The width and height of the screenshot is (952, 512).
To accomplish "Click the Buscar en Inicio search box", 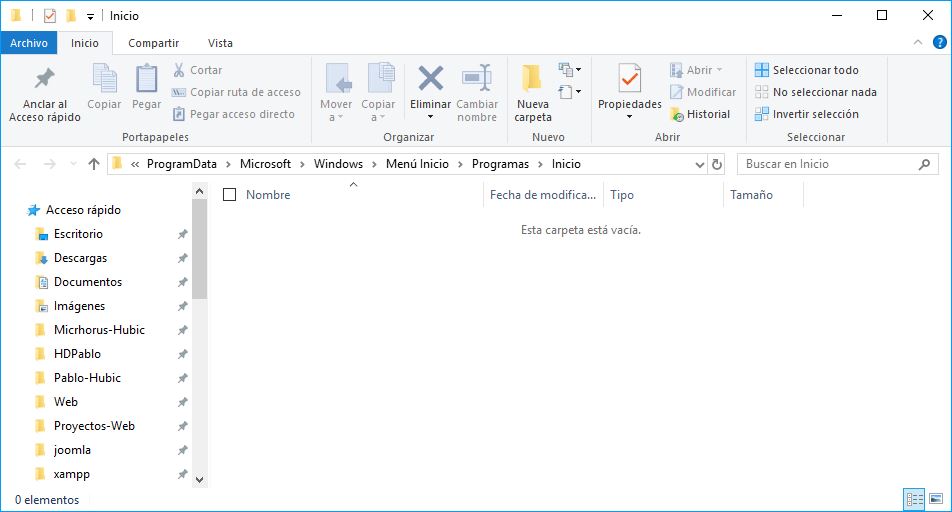I will [828, 164].
